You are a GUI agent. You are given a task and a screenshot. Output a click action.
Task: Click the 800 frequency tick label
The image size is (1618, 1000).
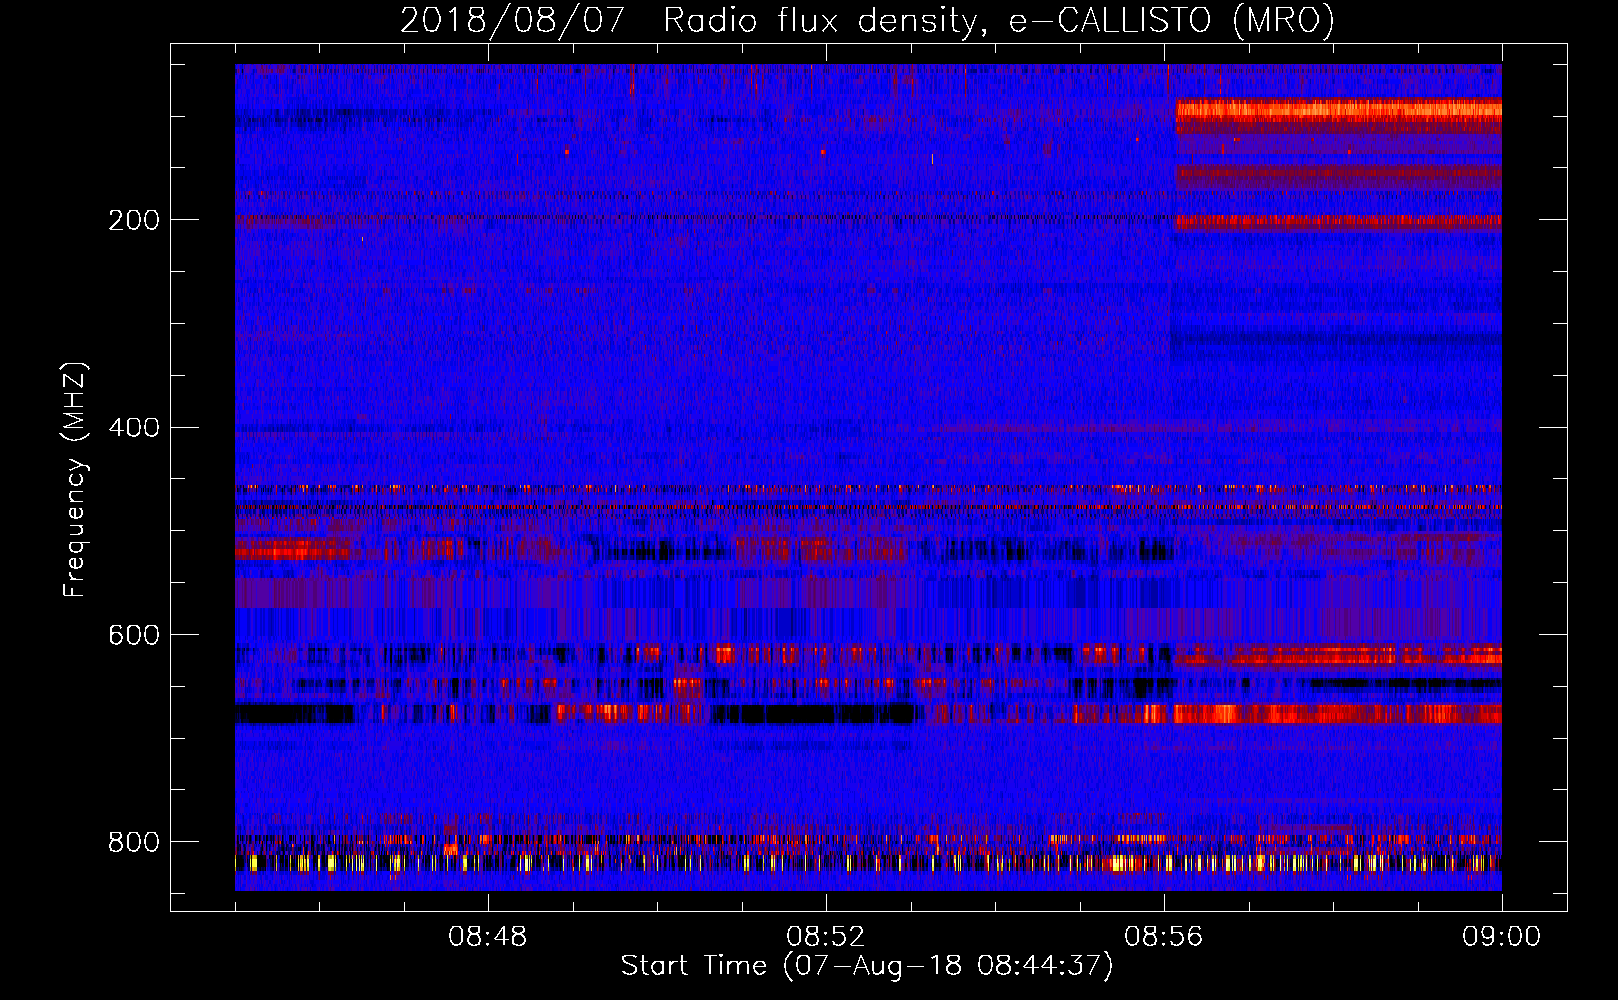pos(134,842)
